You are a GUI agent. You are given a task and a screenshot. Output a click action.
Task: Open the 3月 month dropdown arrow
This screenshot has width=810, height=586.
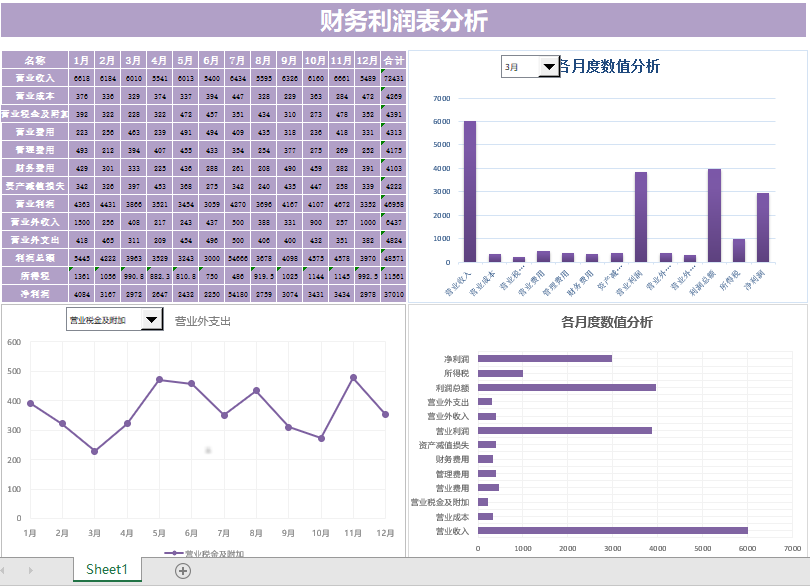[549, 67]
